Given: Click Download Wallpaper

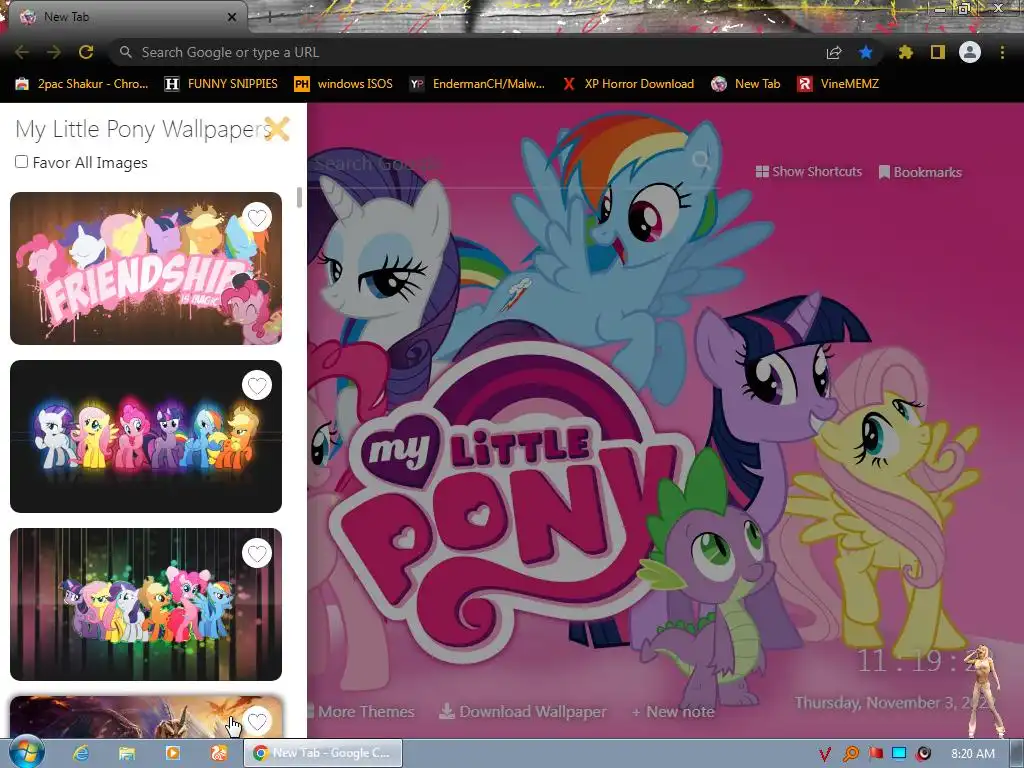Looking at the screenshot, I should click(523, 712).
